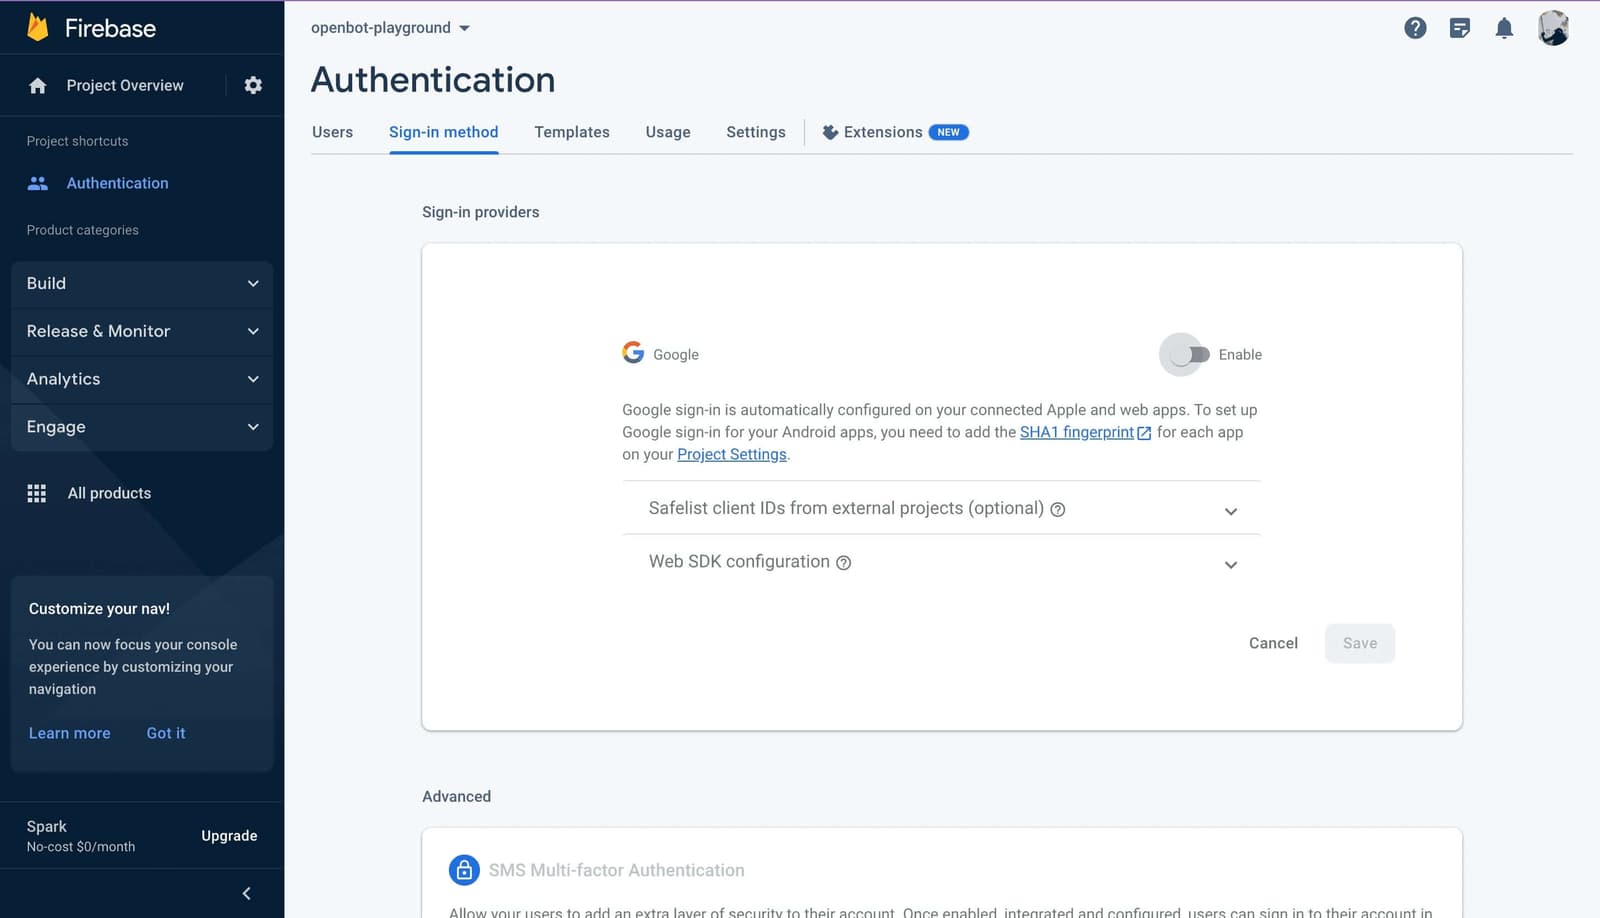Open the Project Settings link
This screenshot has width=1600, height=918.
point(732,454)
